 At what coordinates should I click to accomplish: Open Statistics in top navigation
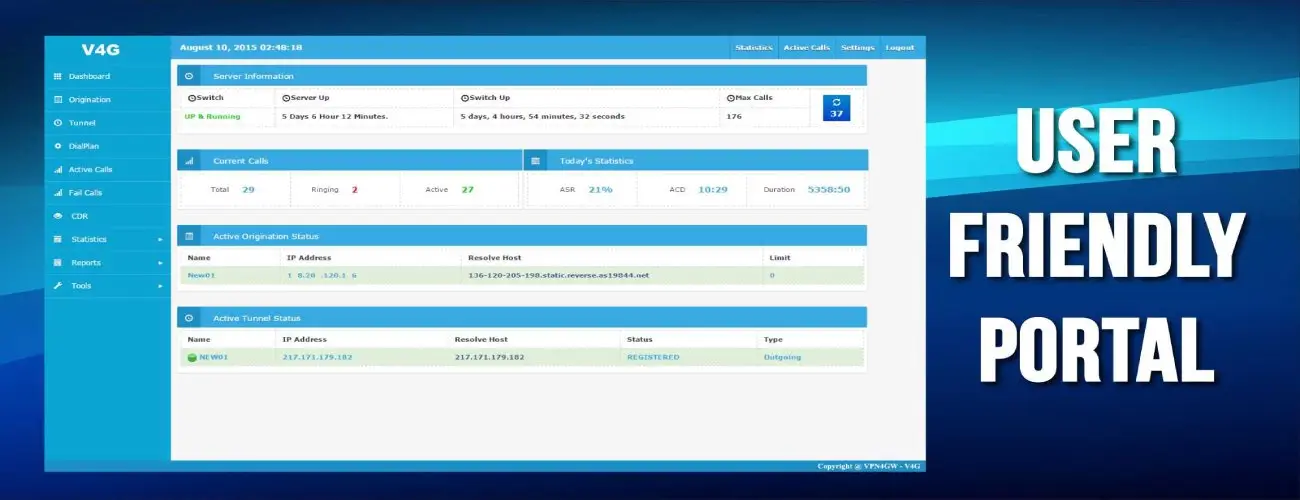(x=754, y=48)
